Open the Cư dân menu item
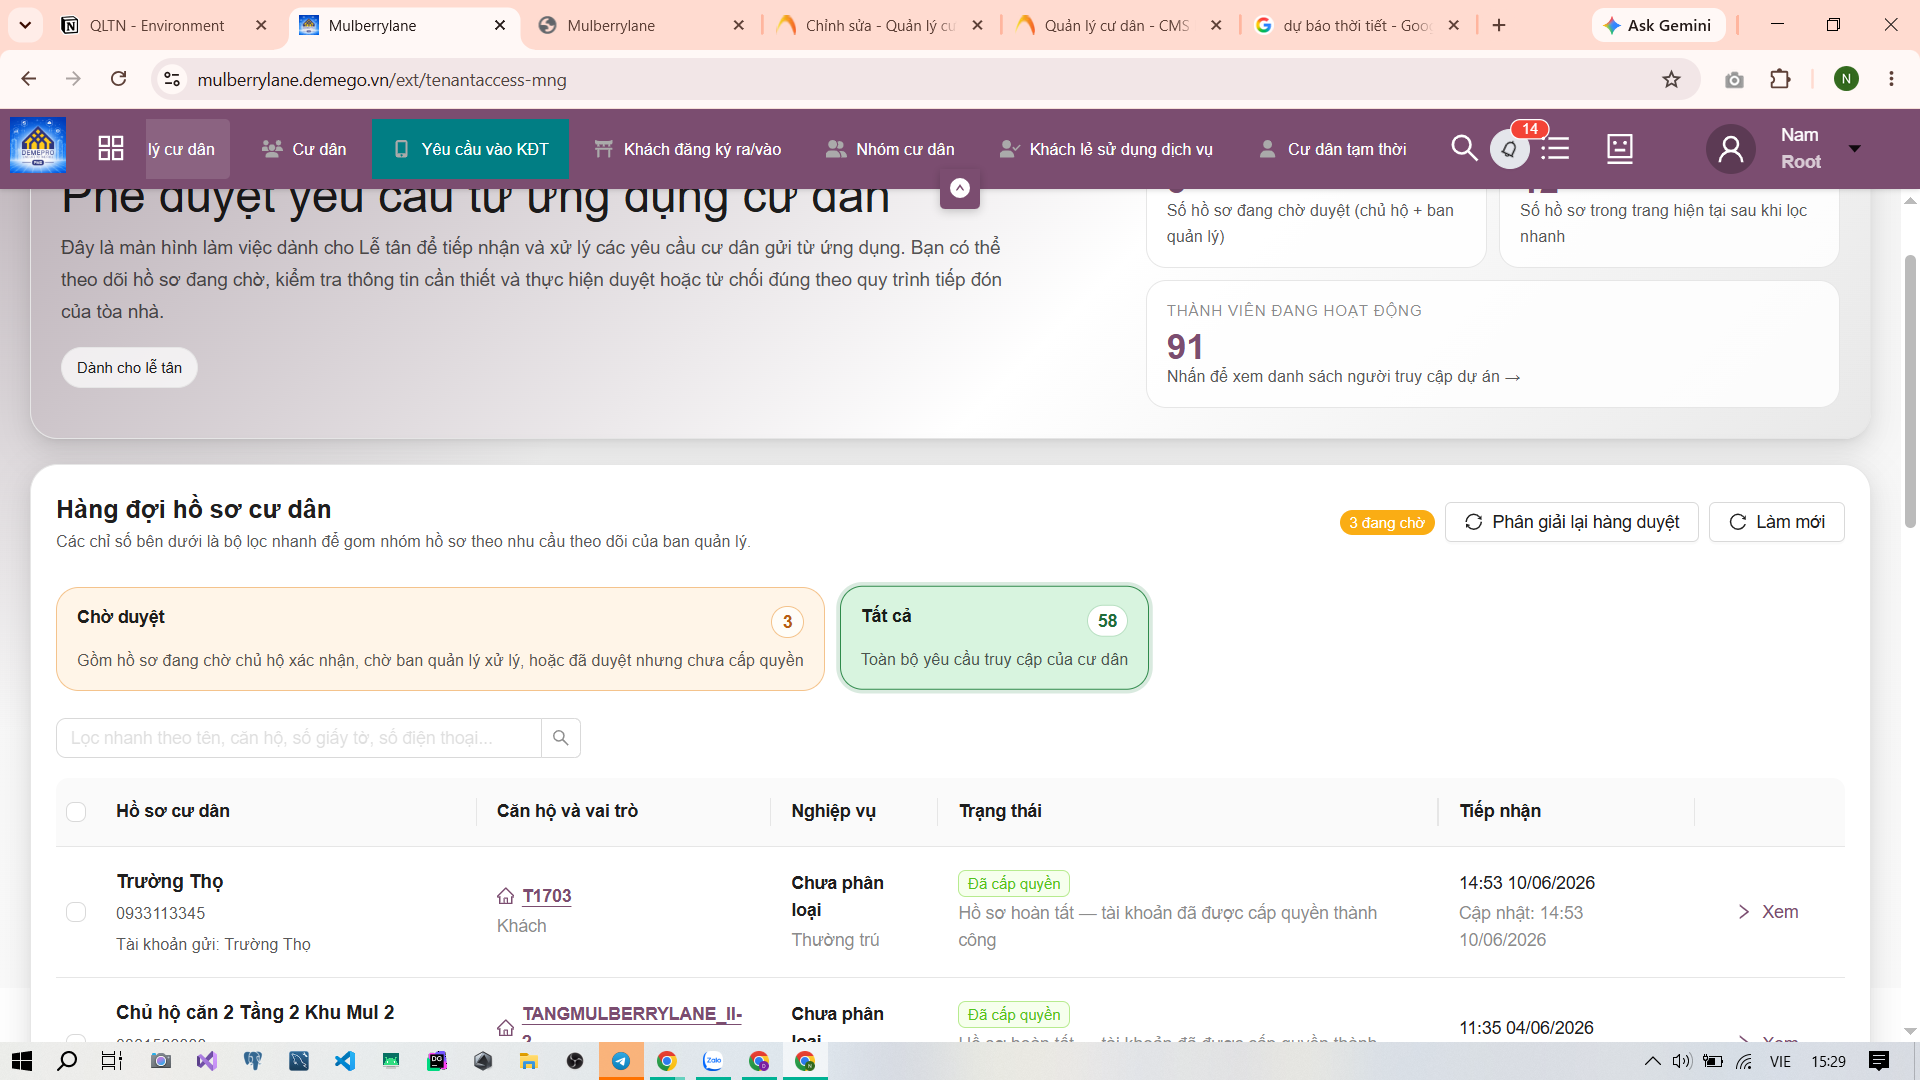This screenshot has width=1920, height=1080. tap(304, 149)
